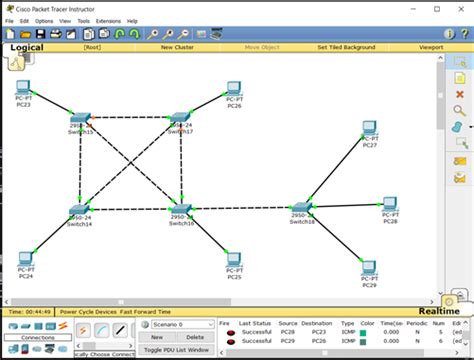Choose the Add Complex PDU open envelope
This screenshot has height=360, width=474.
(x=460, y=178)
